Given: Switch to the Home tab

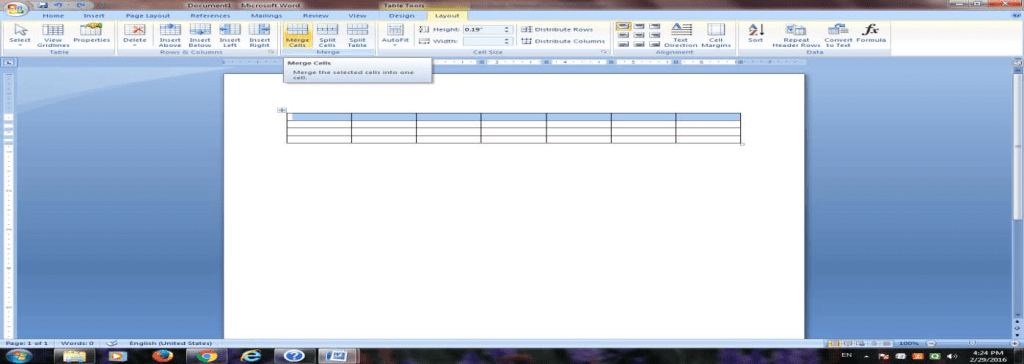Looking at the screenshot, I should tap(54, 16).
